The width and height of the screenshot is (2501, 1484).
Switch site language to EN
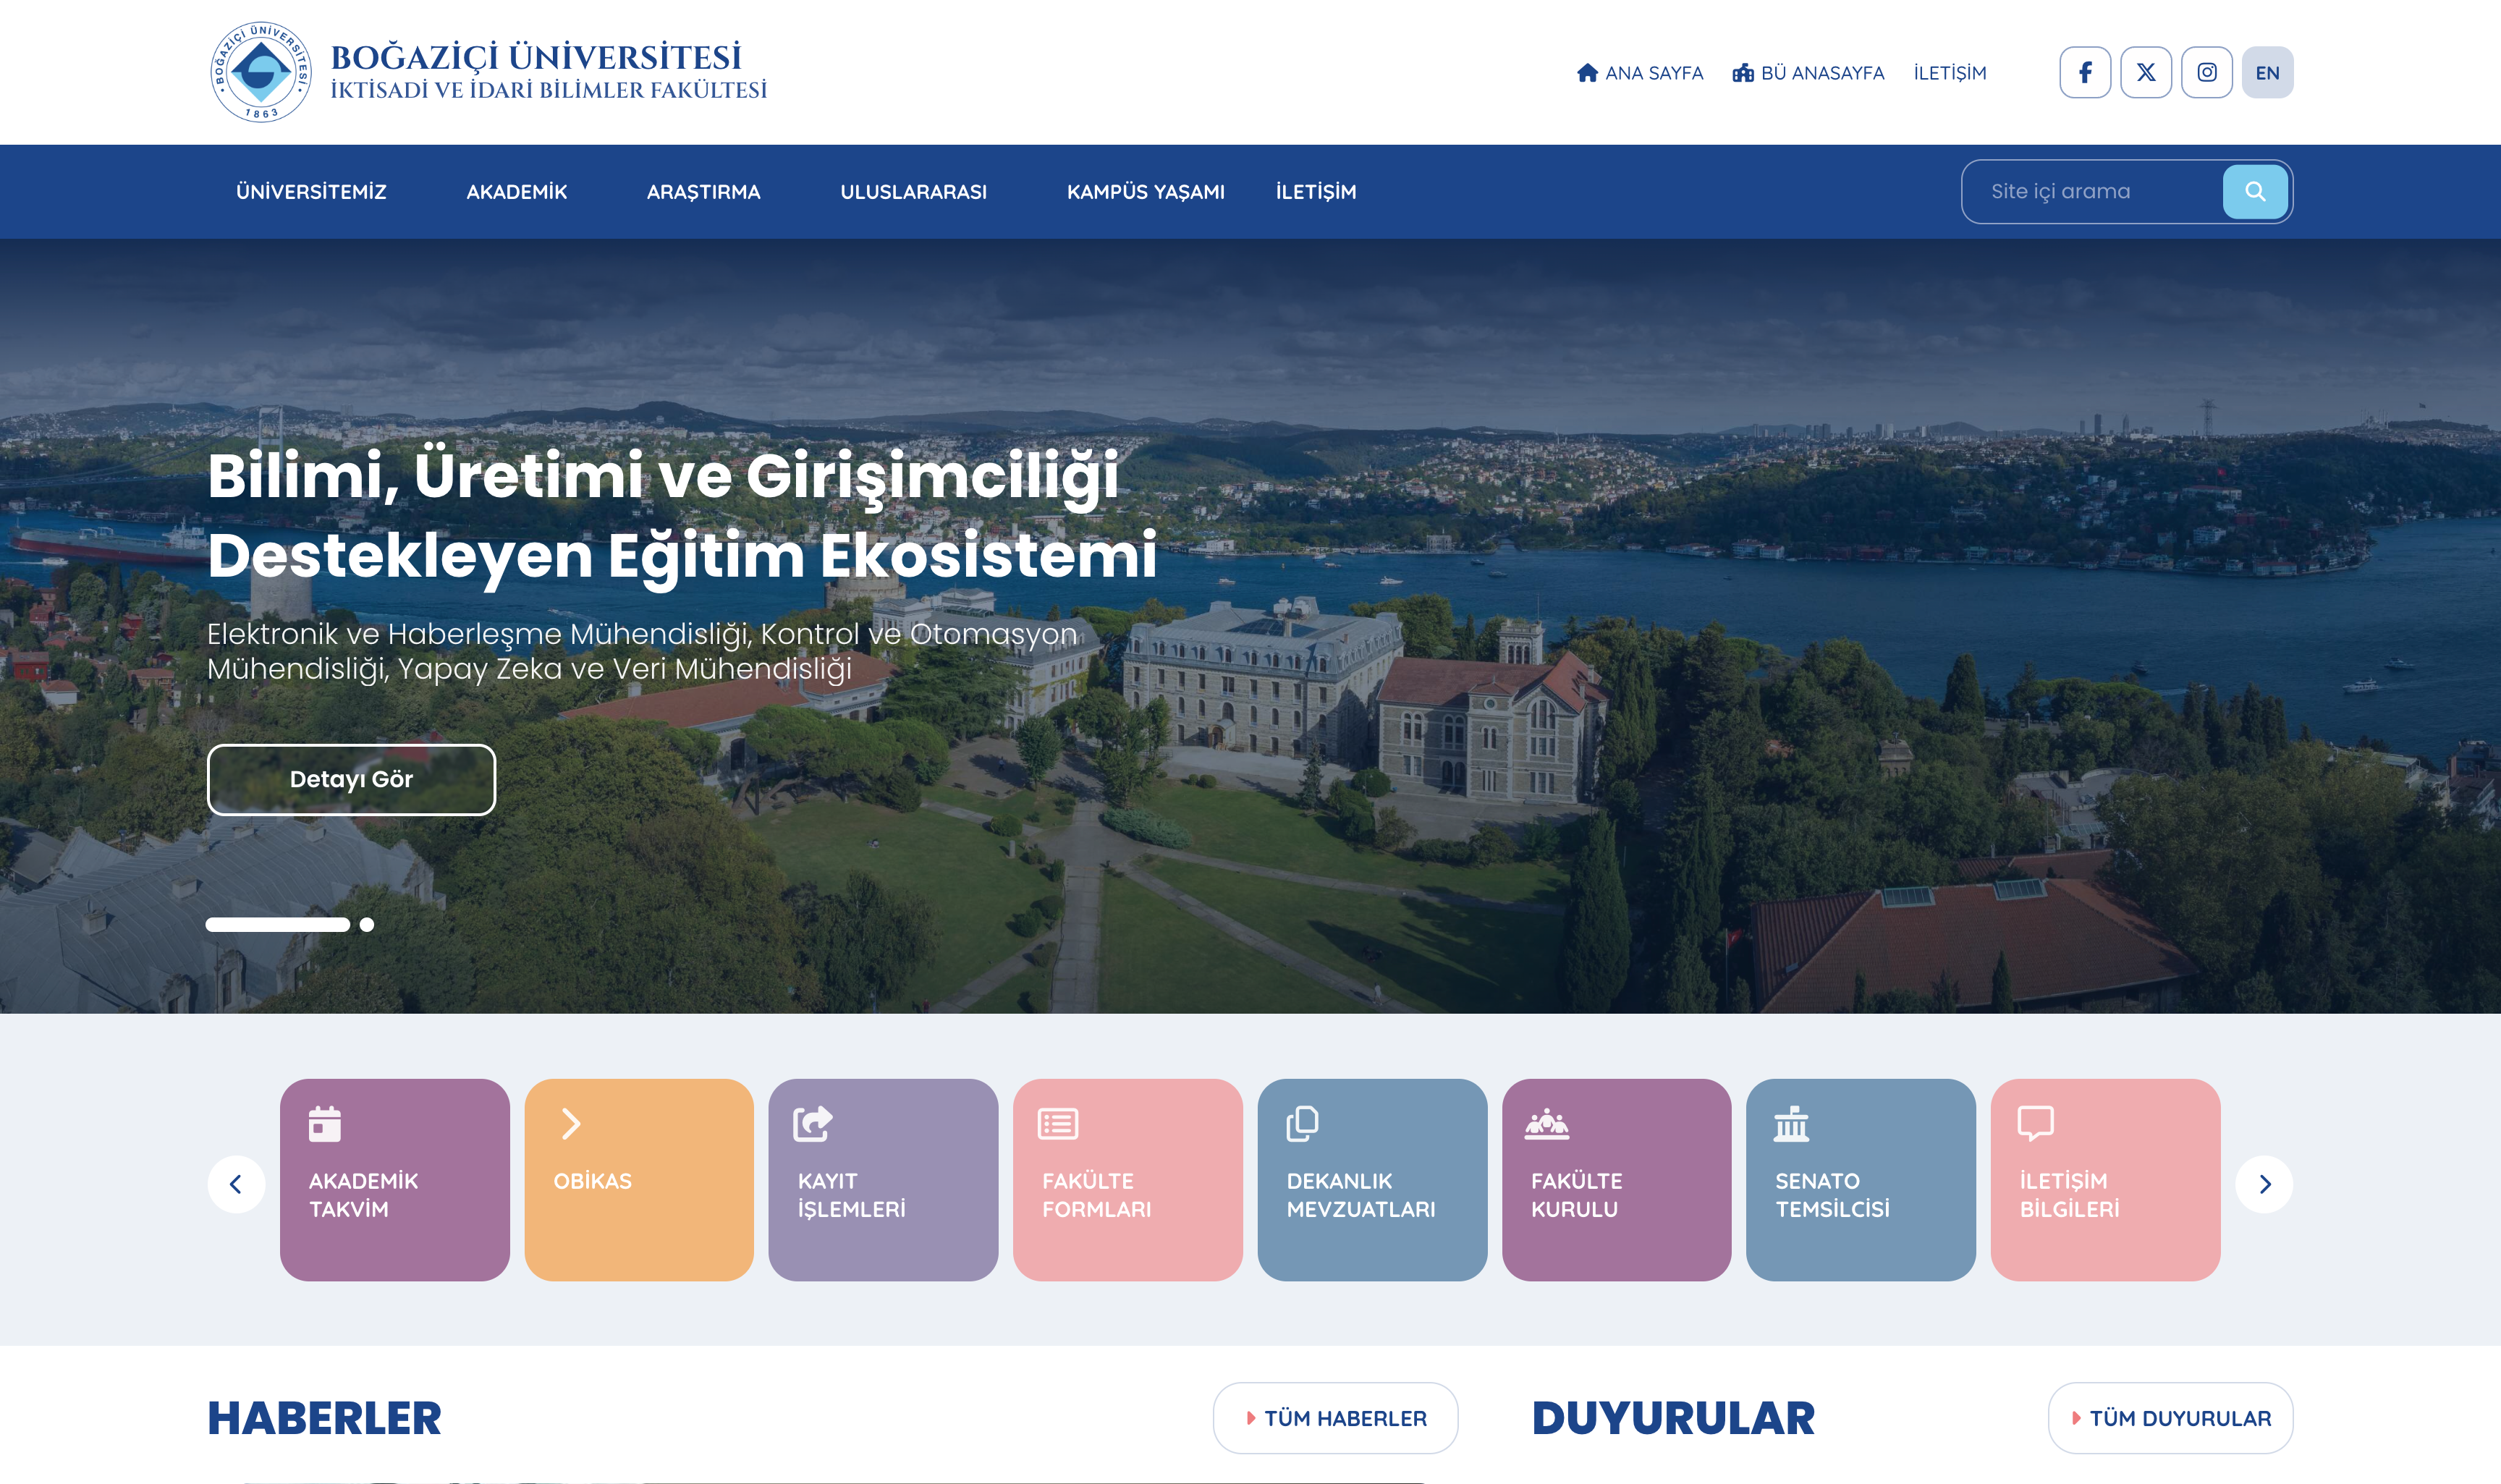(2267, 72)
